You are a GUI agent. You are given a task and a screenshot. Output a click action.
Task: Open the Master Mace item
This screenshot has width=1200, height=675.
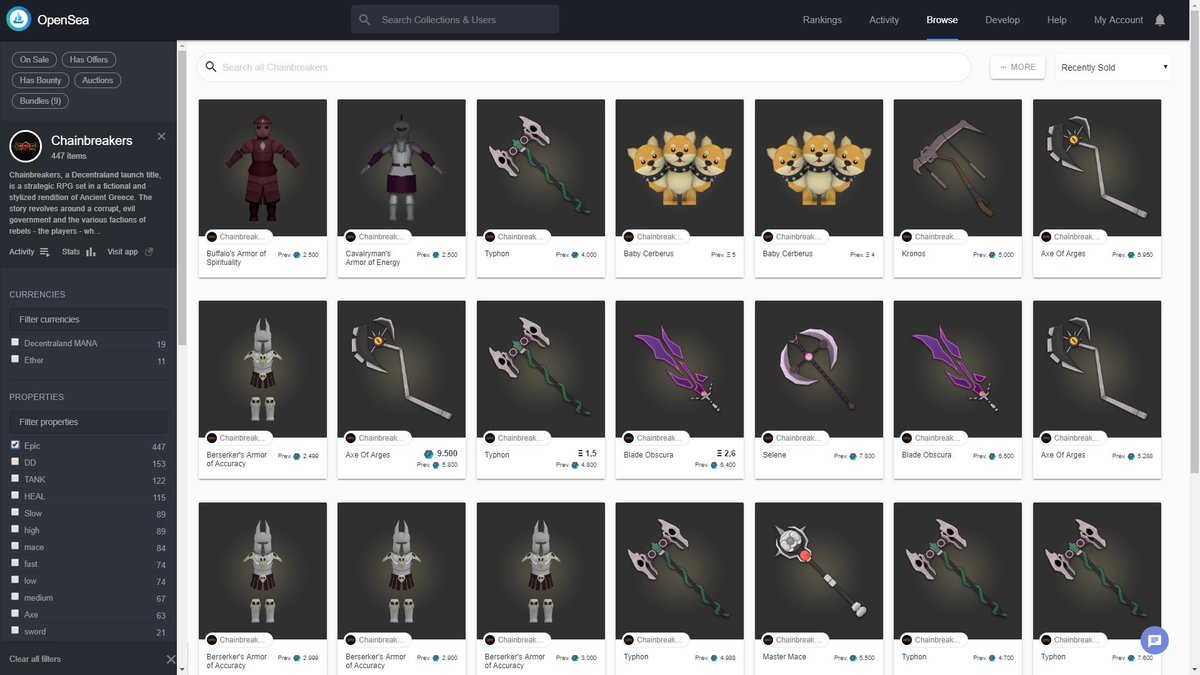pyautogui.click(x=819, y=587)
